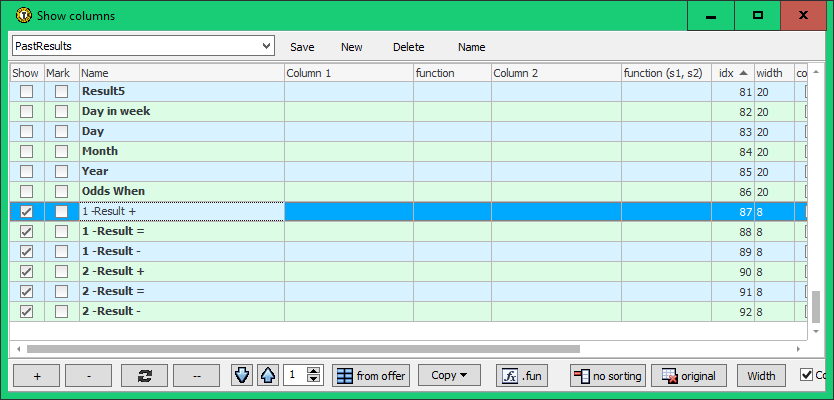The height and width of the screenshot is (400, 834).
Task: Click the refresh arrows button in bottom toolbar
Action: [x=144, y=376]
